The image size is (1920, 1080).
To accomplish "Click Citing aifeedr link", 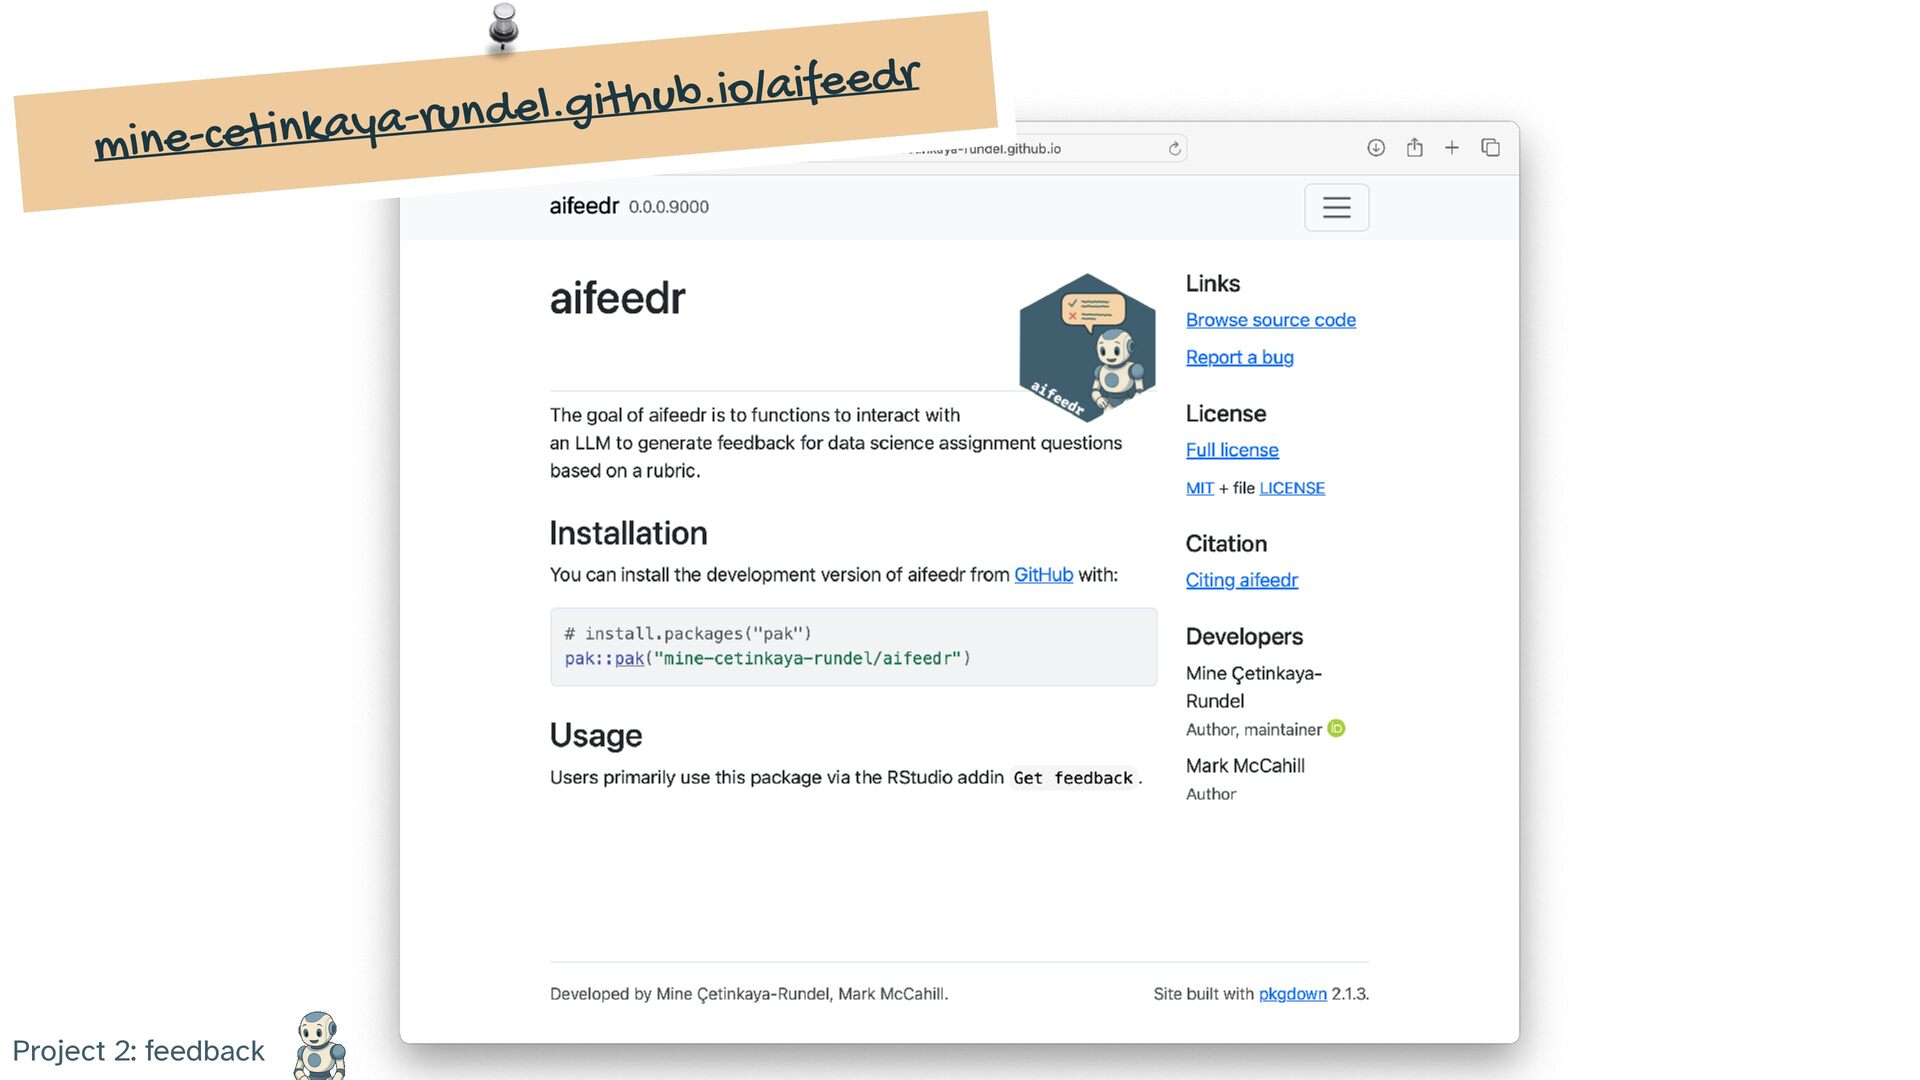I will (x=1241, y=580).
